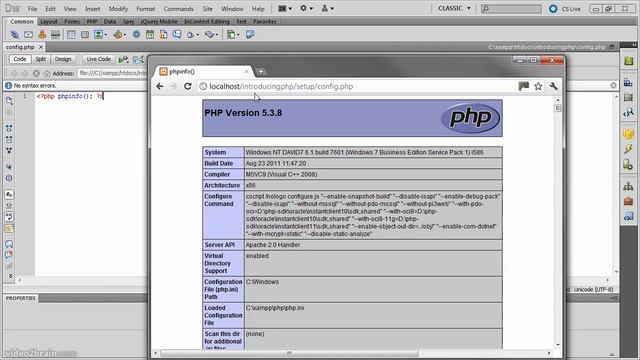Click the Select Parent Tag icon
The image size is (640, 360).
click(9, 167)
